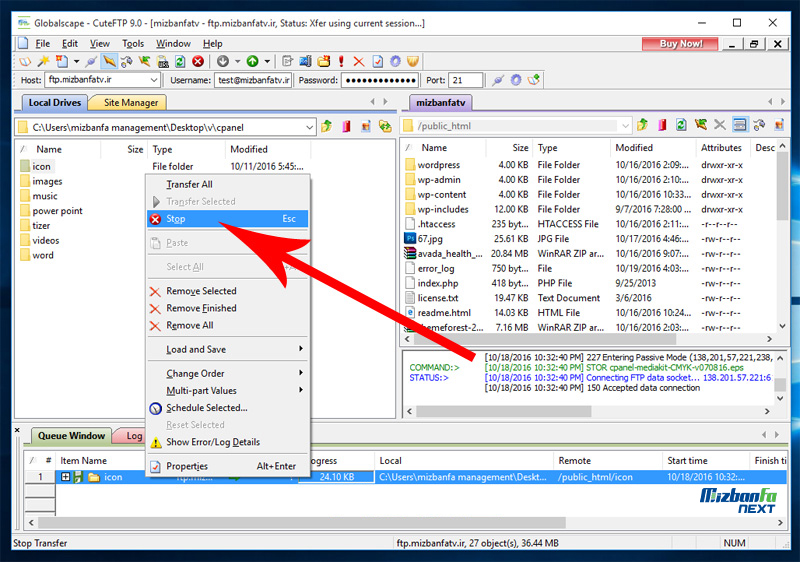The height and width of the screenshot is (562, 800).
Task: Open the local path dropdown list
Action: [309, 127]
